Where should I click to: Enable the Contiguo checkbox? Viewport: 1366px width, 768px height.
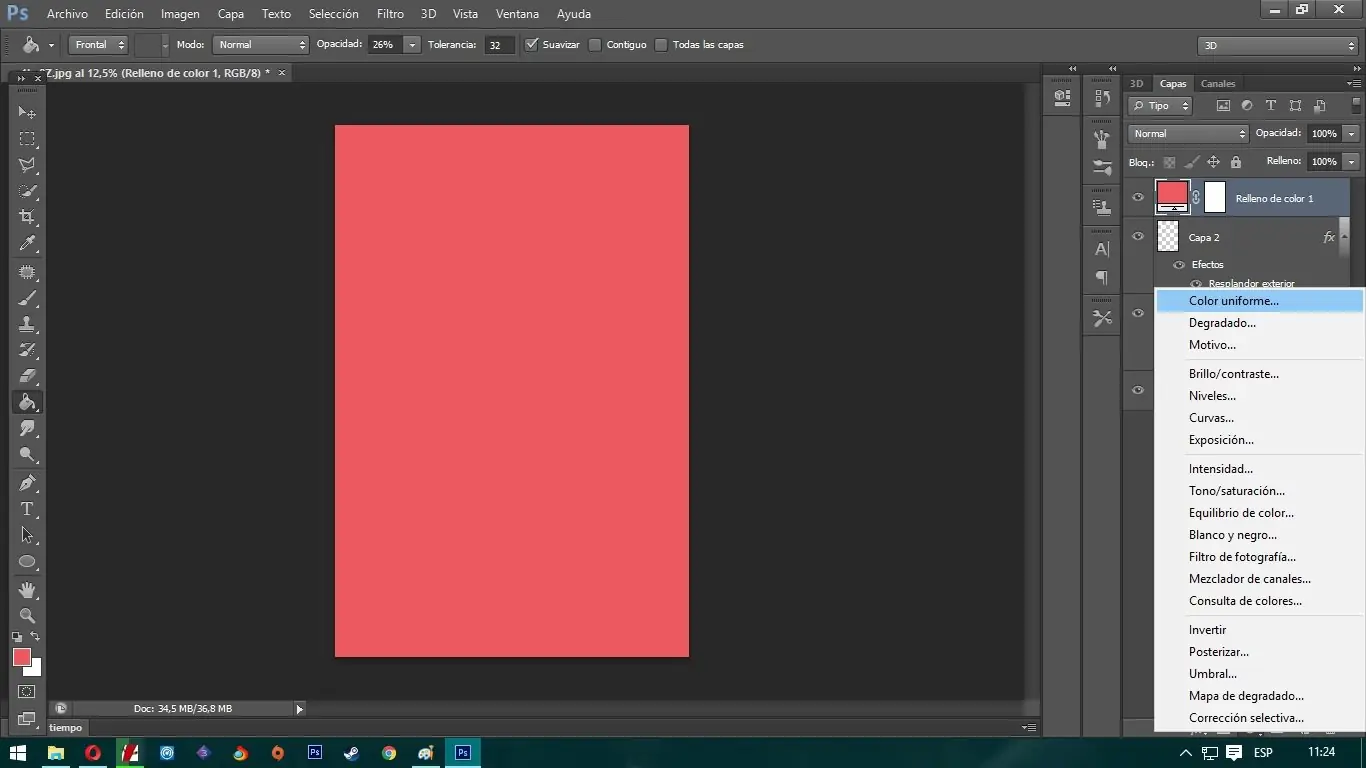(596, 44)
